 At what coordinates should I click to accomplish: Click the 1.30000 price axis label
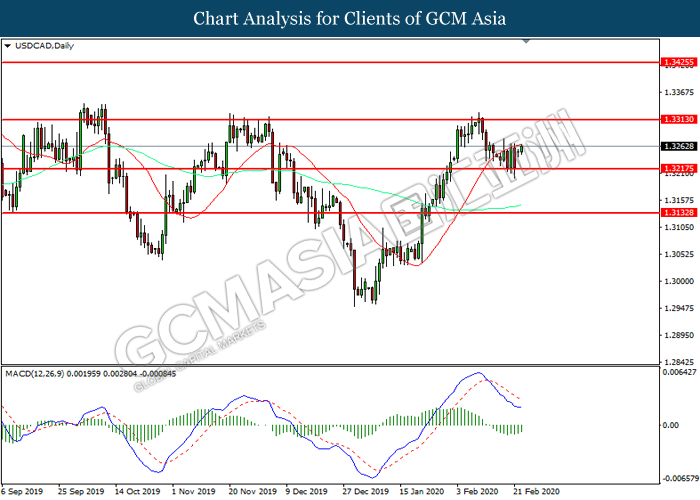678,281
